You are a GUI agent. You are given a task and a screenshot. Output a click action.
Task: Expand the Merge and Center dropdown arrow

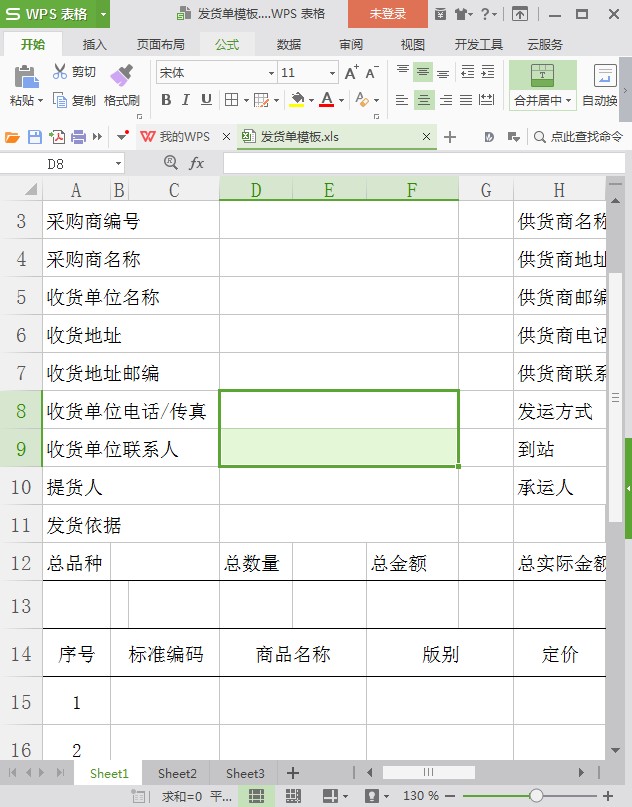(x=569, y=100)
